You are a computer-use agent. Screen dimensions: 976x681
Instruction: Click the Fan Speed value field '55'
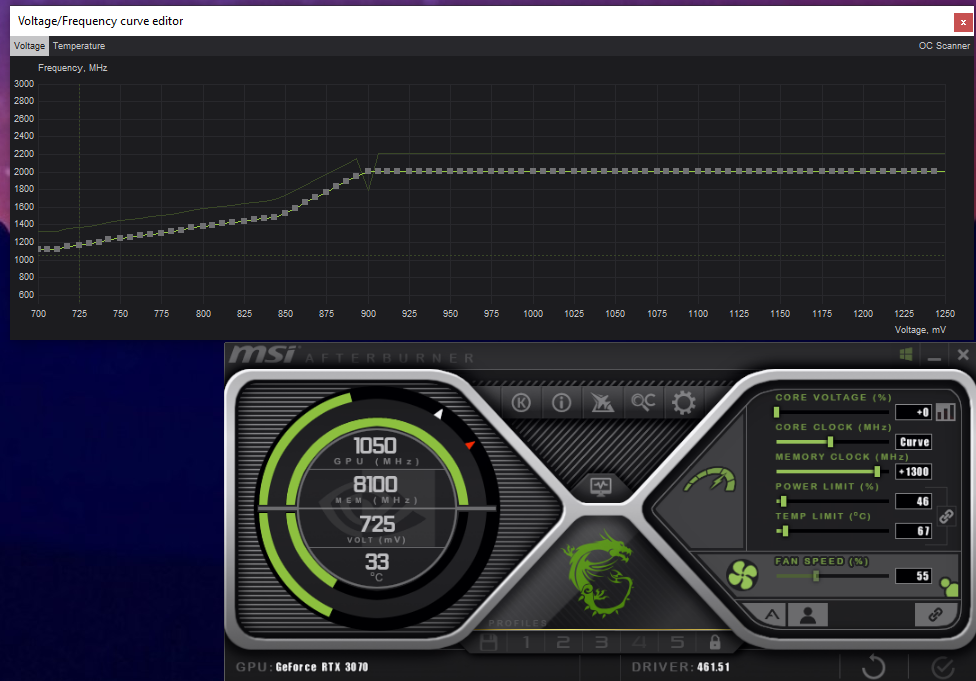913,576
